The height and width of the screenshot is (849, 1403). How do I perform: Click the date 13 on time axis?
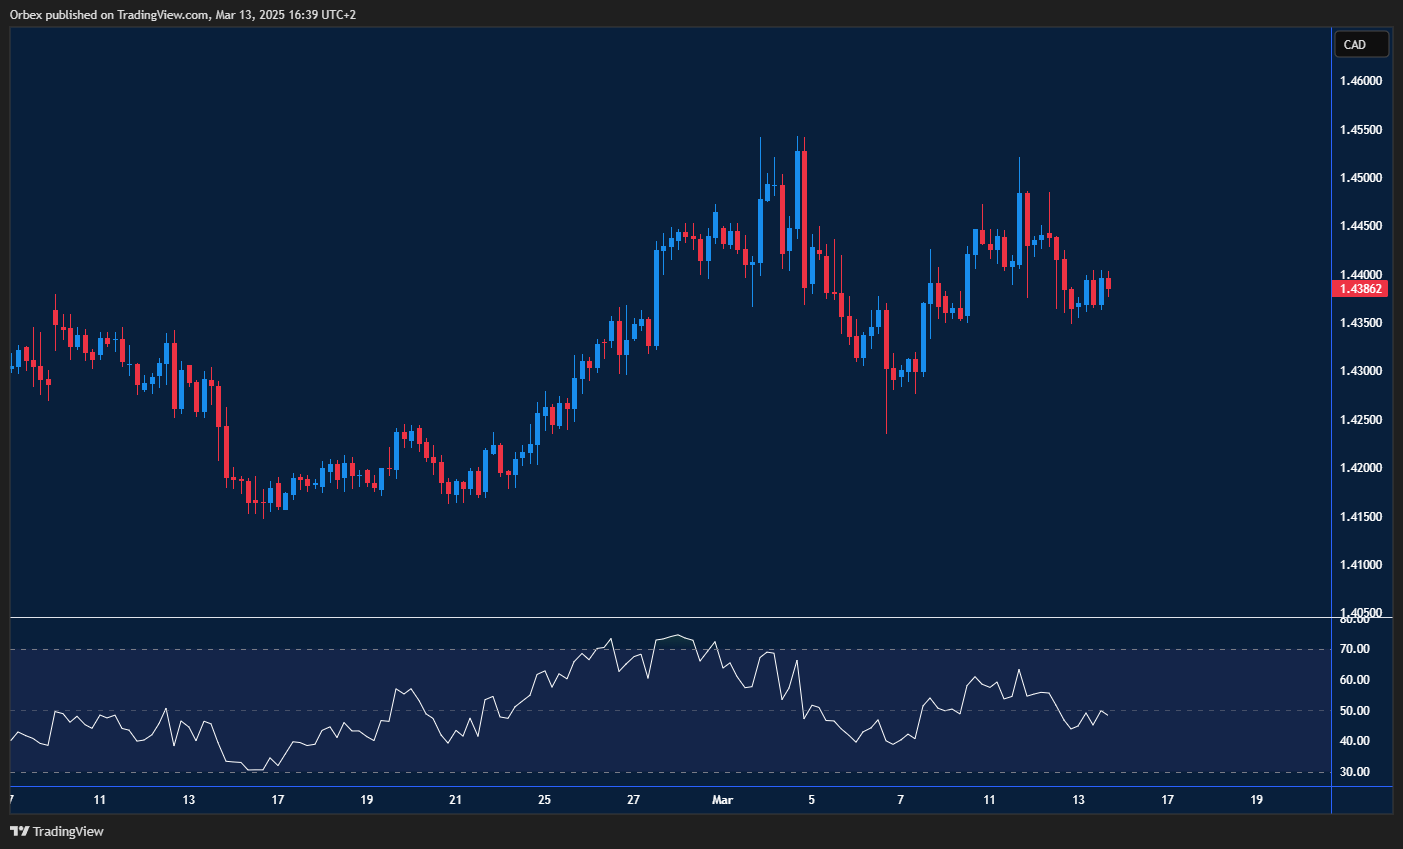tap(1078, 800)
